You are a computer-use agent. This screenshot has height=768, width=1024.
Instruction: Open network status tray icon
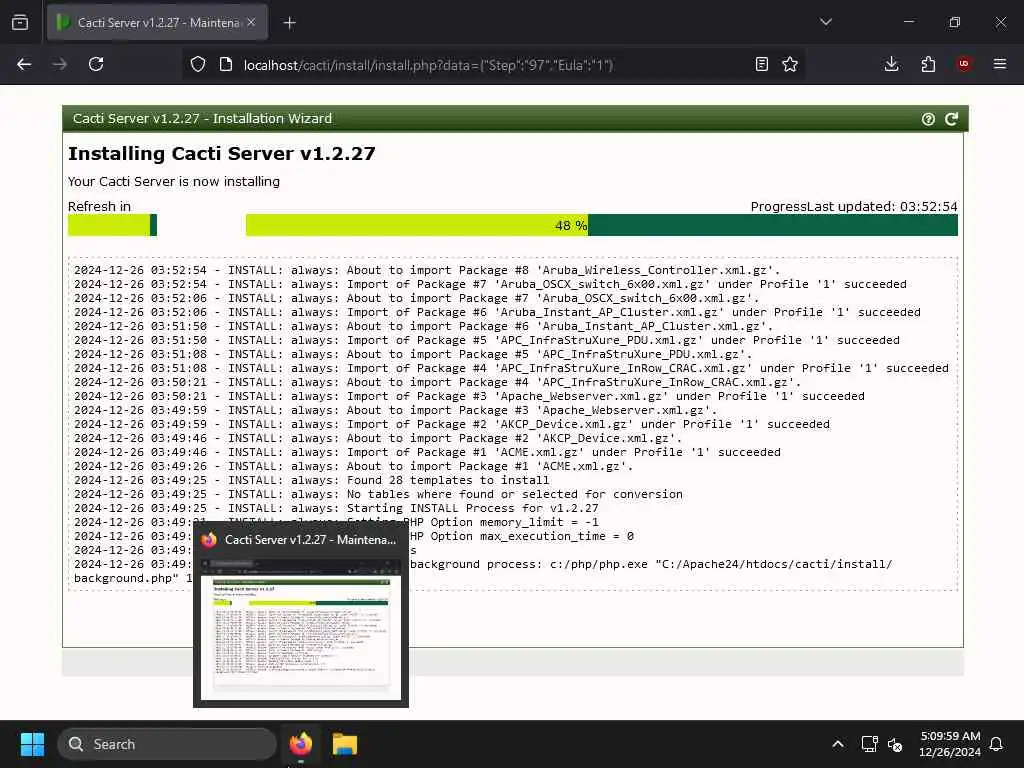[869, 744]
